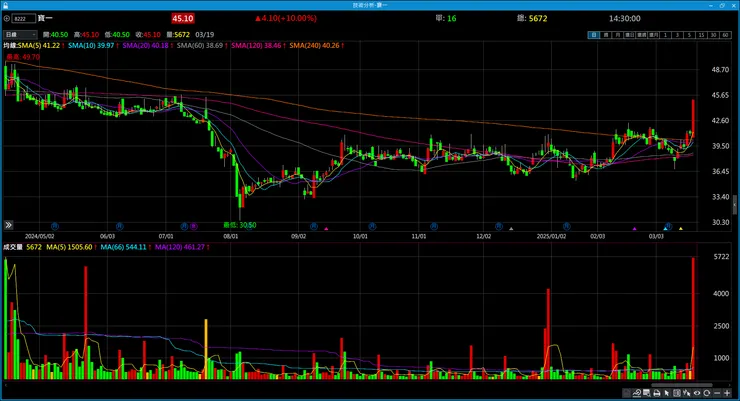
Task: Click the 總 5672 total volume value
Action: coord(532,18)
